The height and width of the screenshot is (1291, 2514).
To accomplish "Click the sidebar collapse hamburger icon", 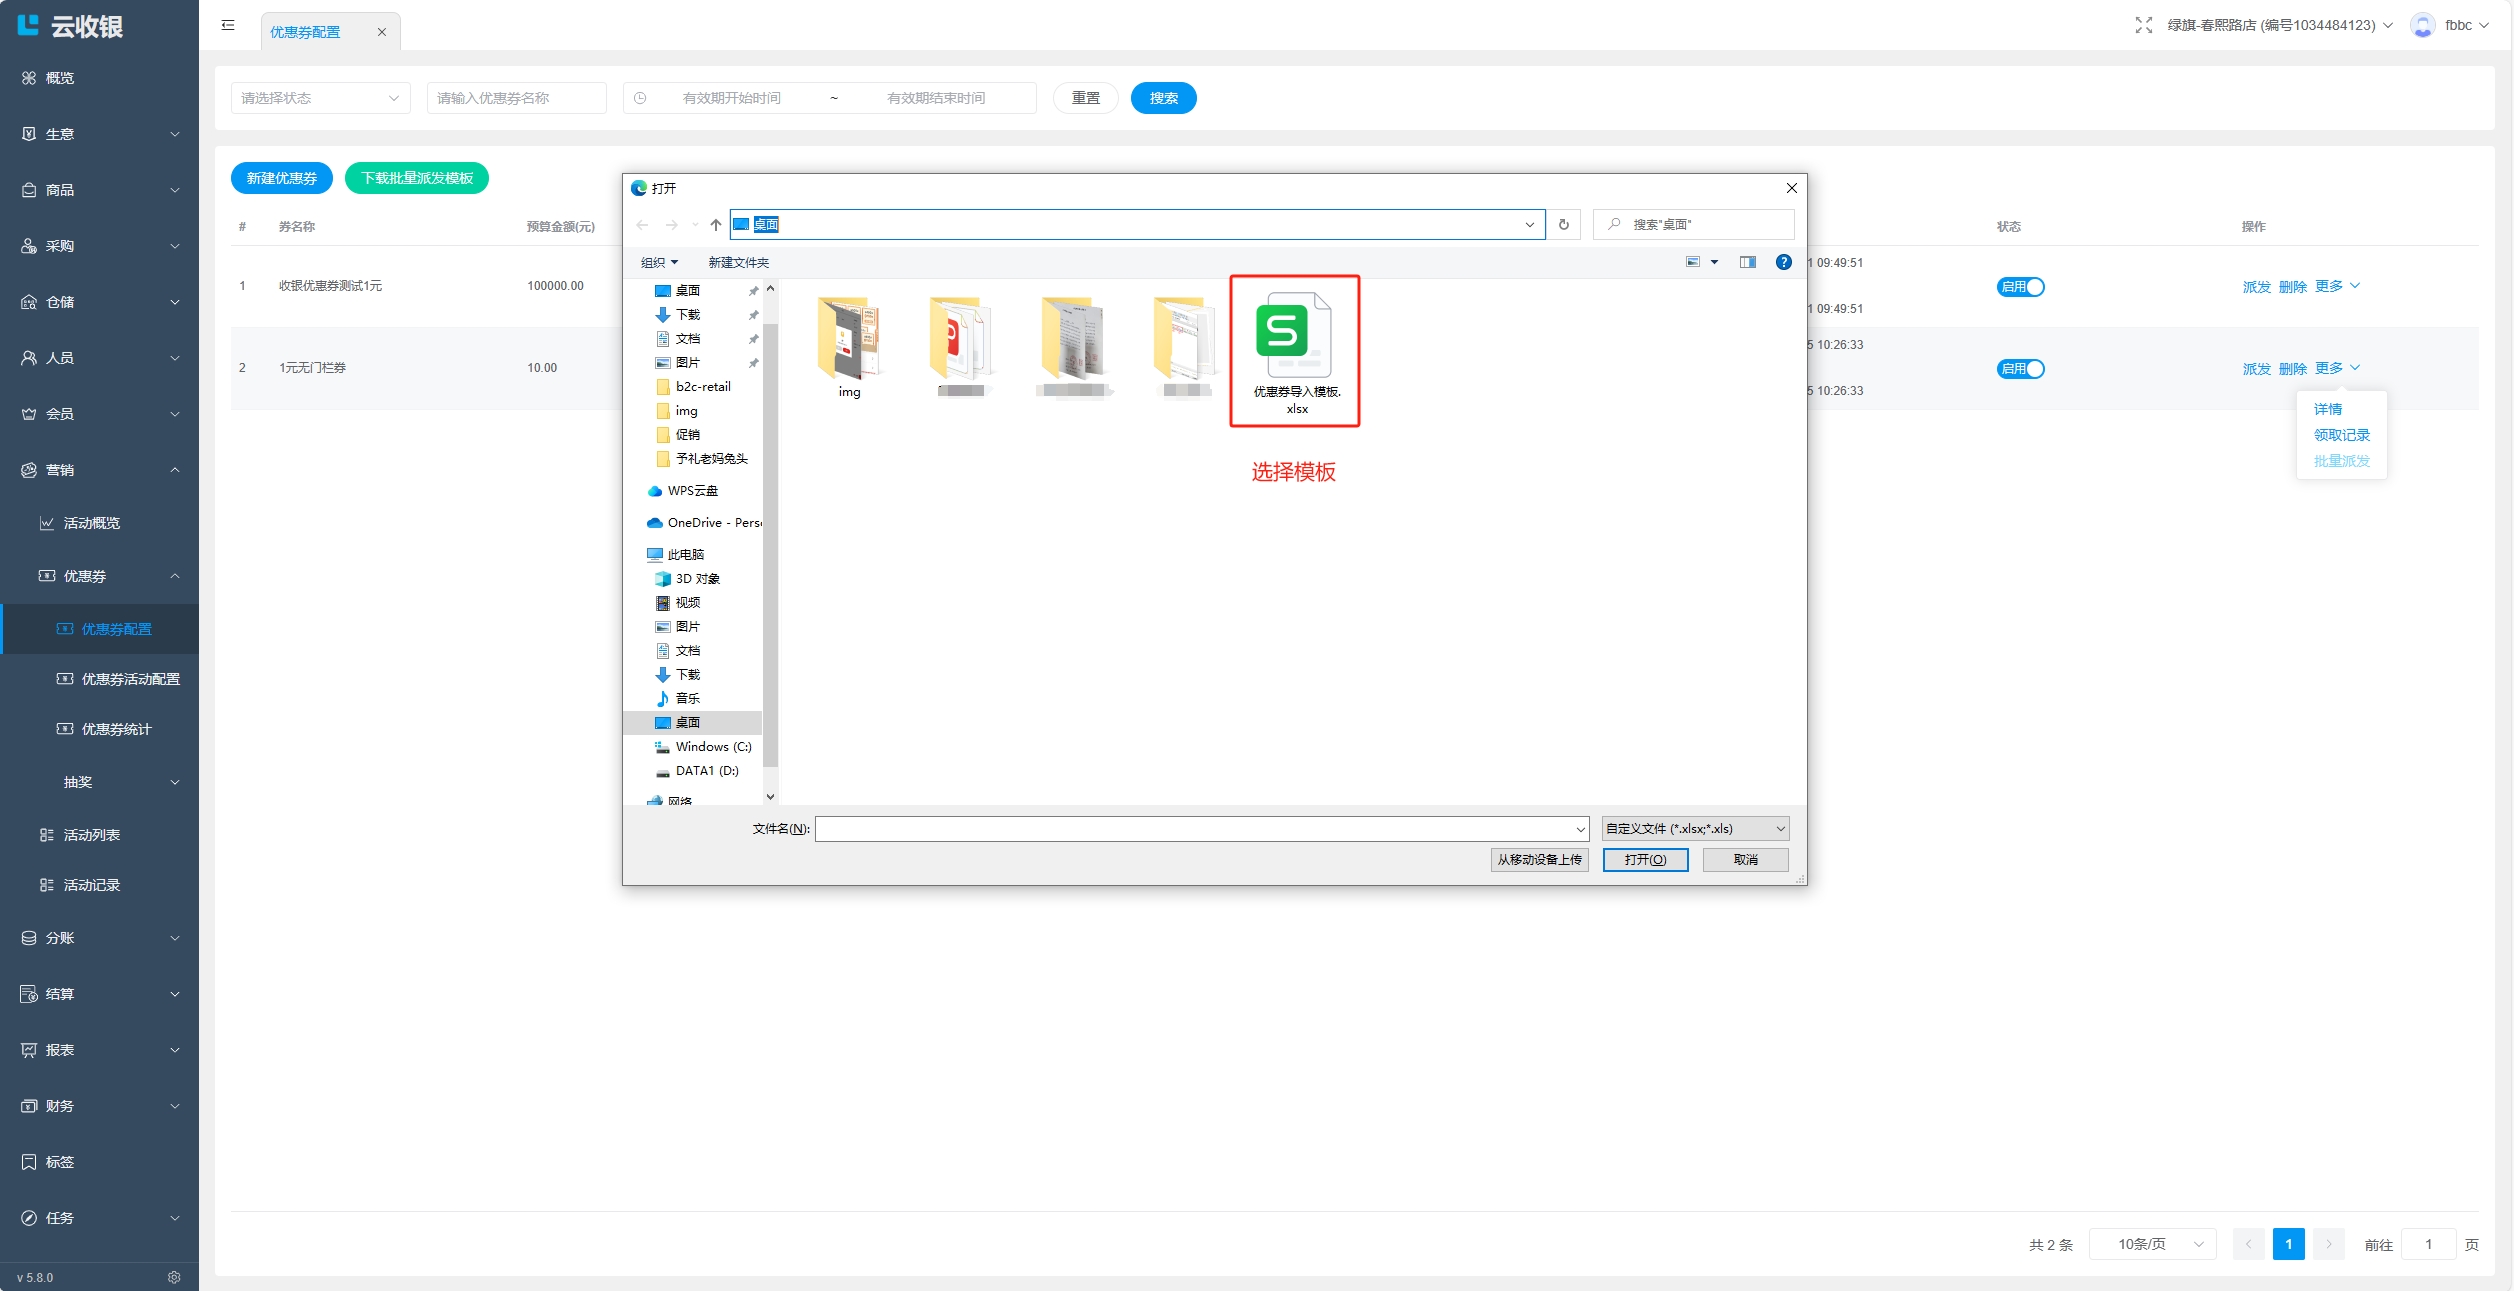I will click(228, 25).
